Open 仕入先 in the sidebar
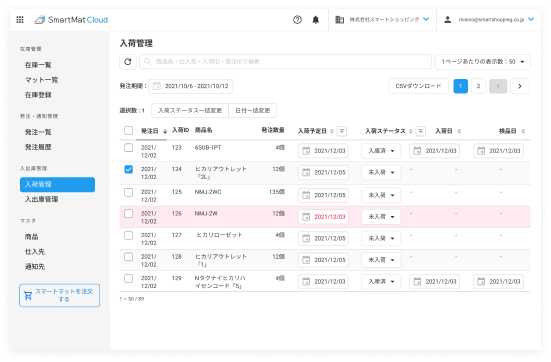This screenshot has height=362, width=551. (x=35, y=252)
